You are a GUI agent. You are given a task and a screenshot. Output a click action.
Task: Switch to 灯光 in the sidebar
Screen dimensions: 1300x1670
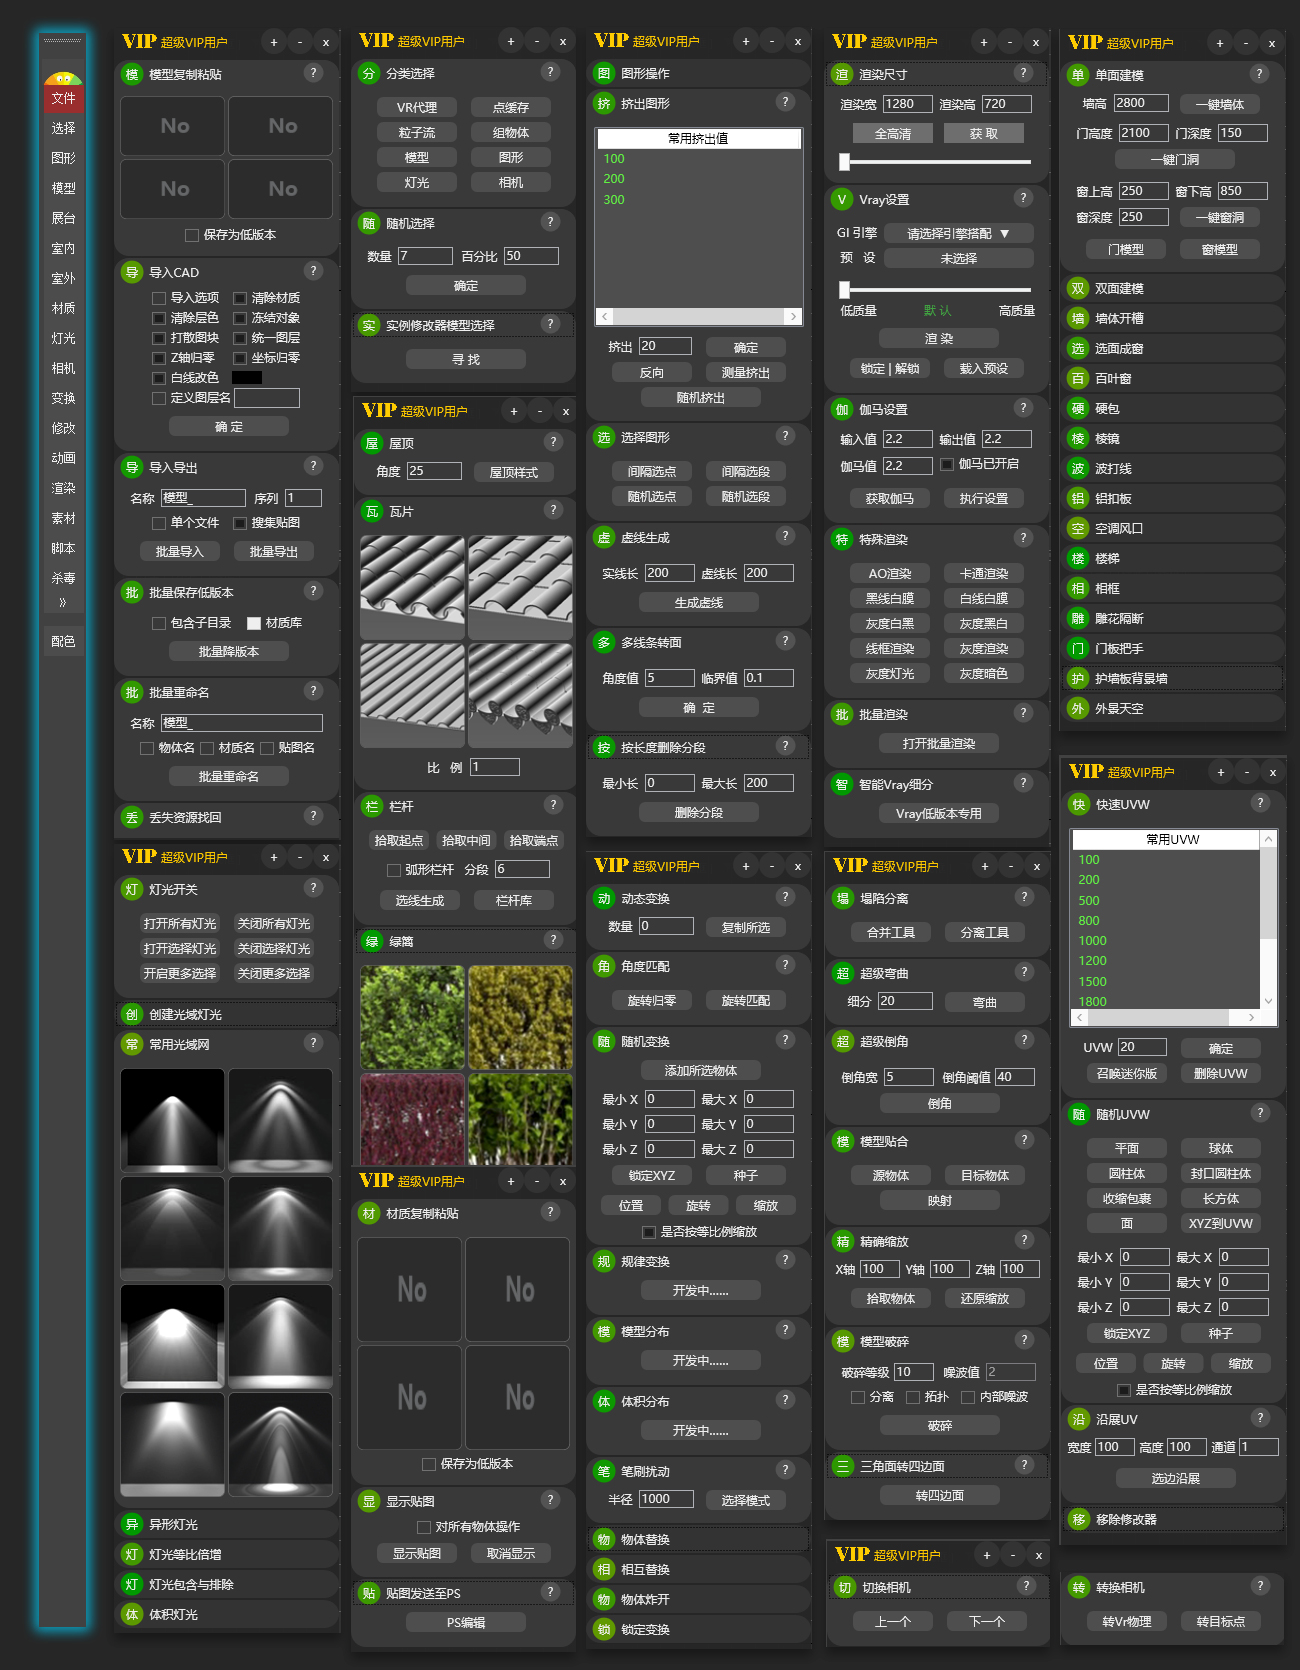[x=63, y=338]
